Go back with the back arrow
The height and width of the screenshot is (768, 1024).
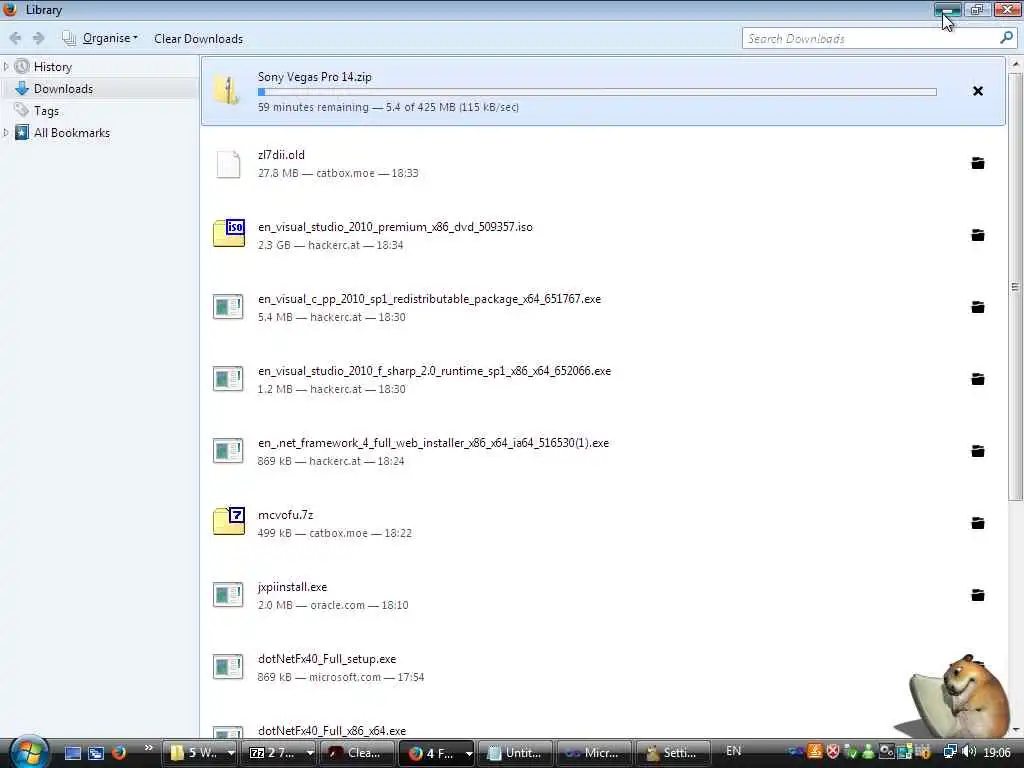tap(15, 39)
